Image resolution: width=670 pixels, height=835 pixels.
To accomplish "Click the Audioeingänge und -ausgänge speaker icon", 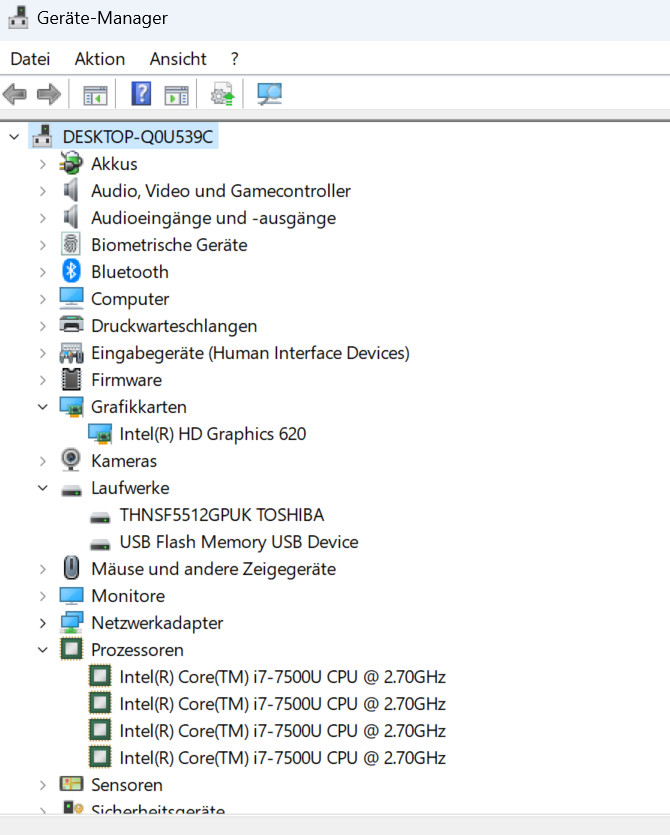I will 71,217.
